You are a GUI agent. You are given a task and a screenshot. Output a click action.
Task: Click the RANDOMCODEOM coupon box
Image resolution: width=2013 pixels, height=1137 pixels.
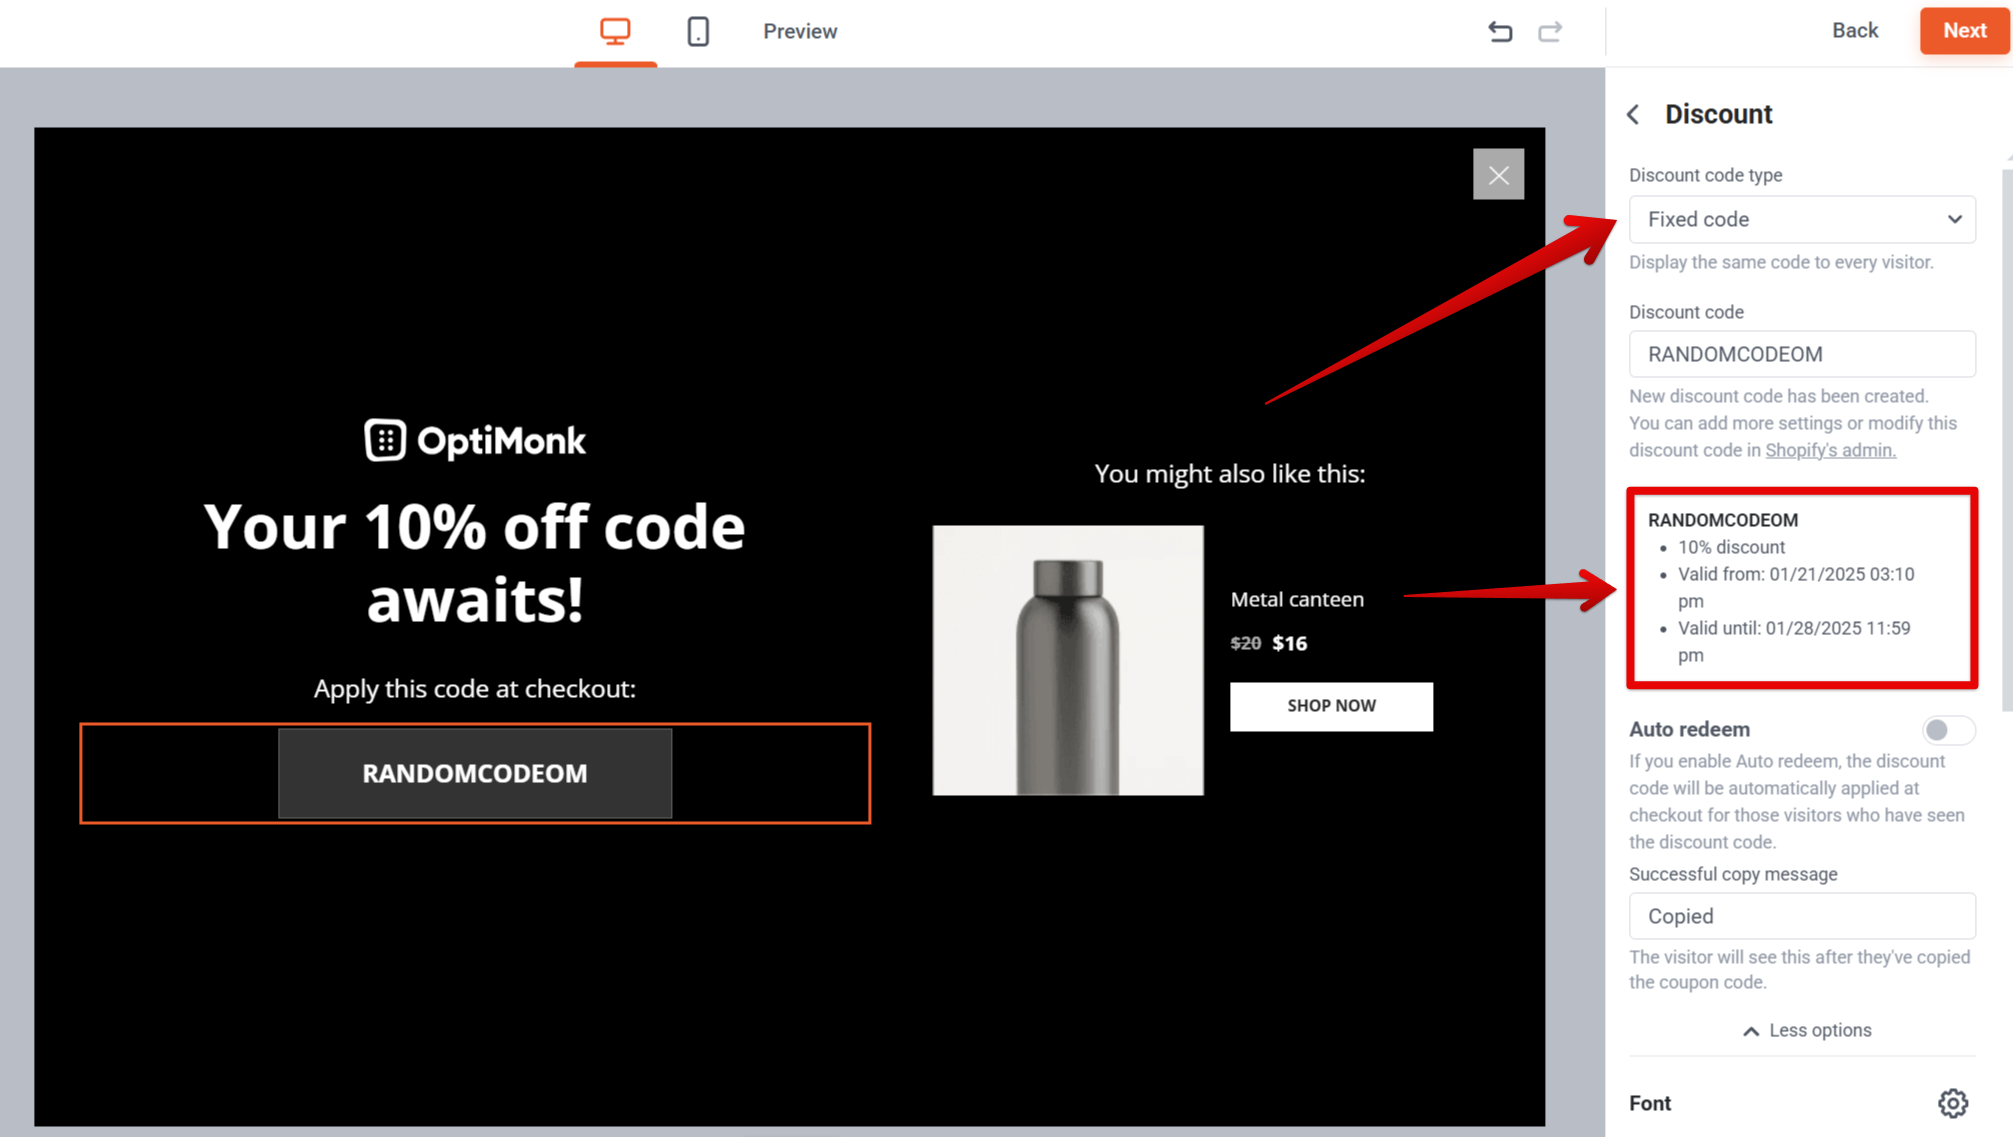[475, 773]
